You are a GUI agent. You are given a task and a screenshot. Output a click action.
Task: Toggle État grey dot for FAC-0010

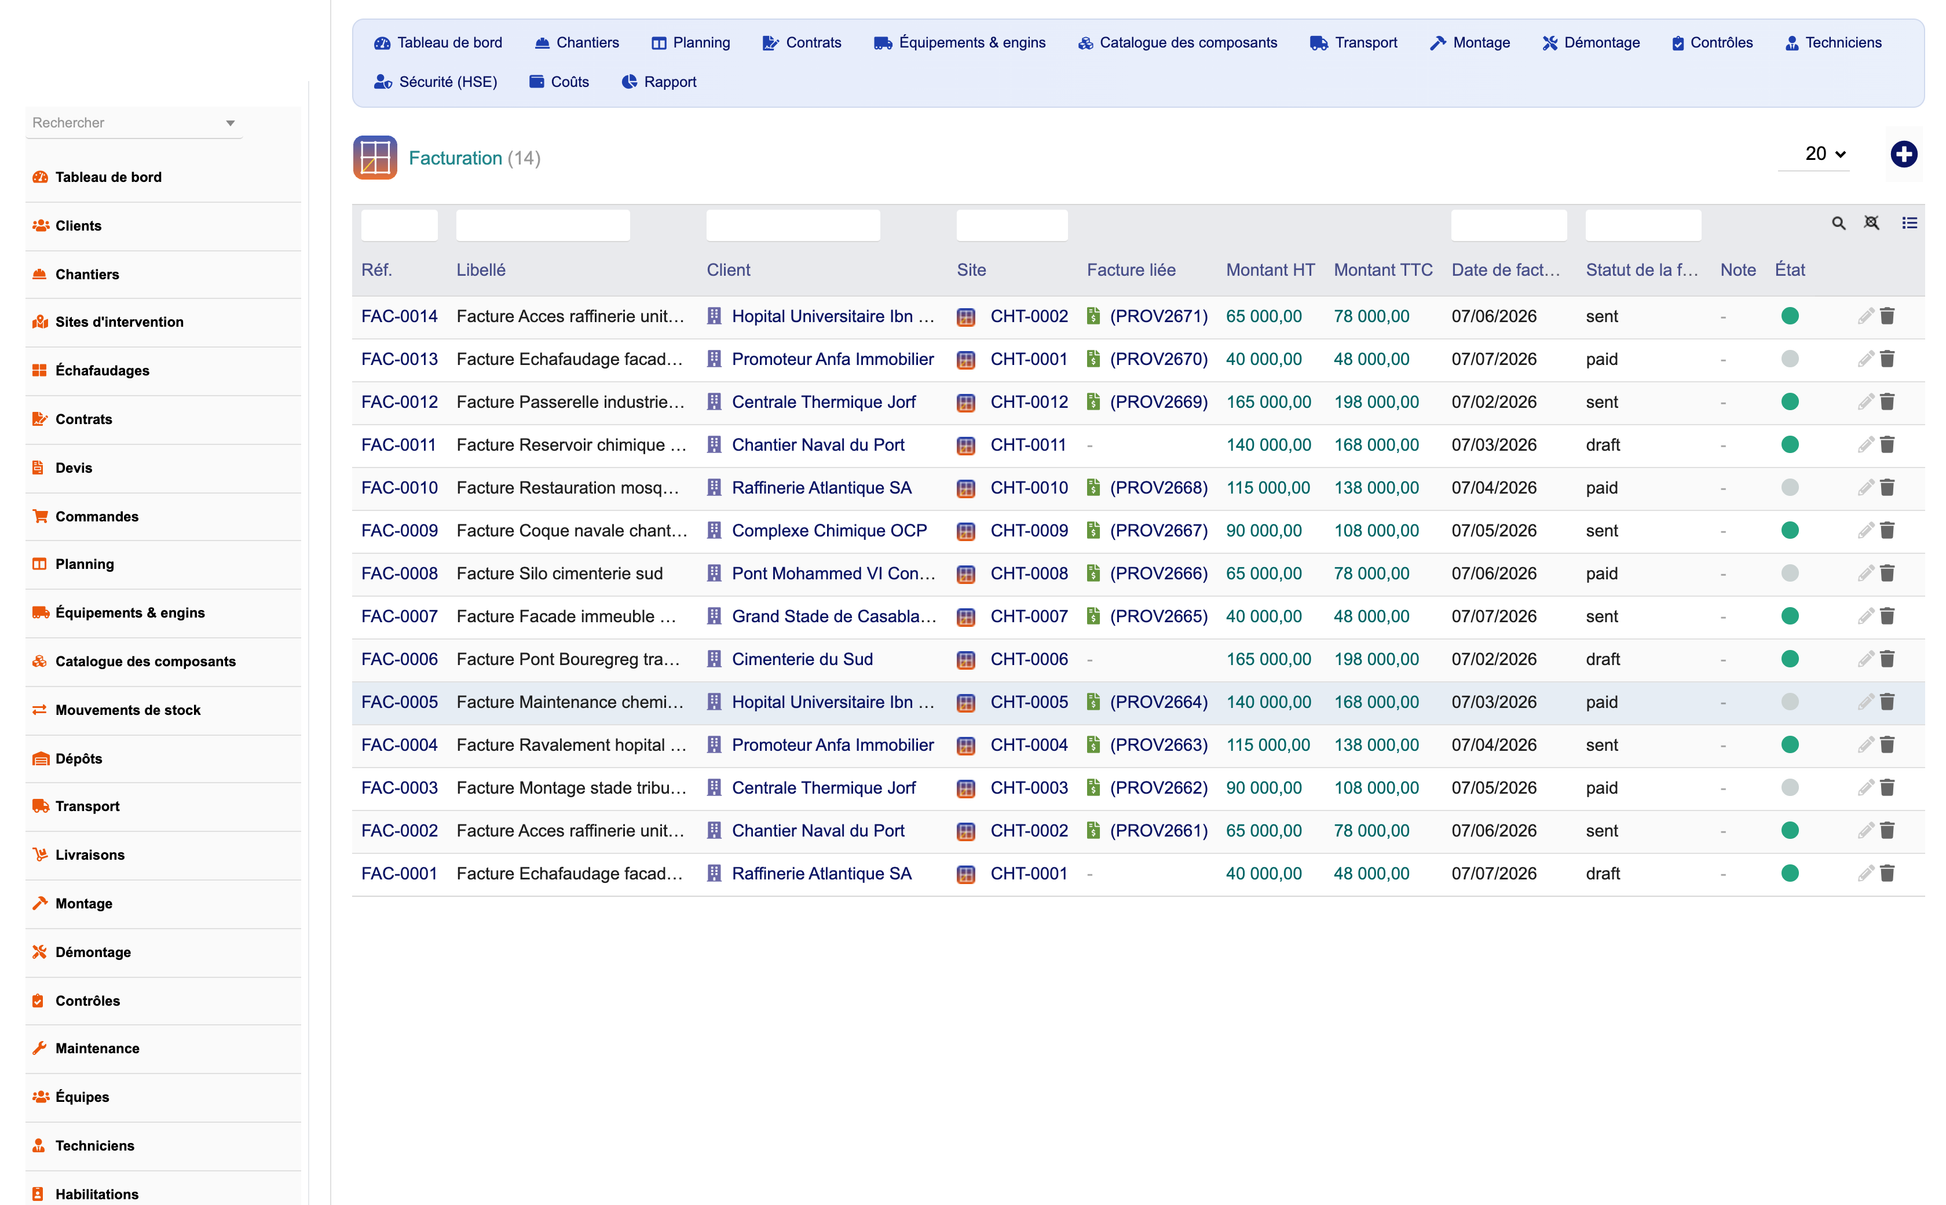click(1790, 488)
